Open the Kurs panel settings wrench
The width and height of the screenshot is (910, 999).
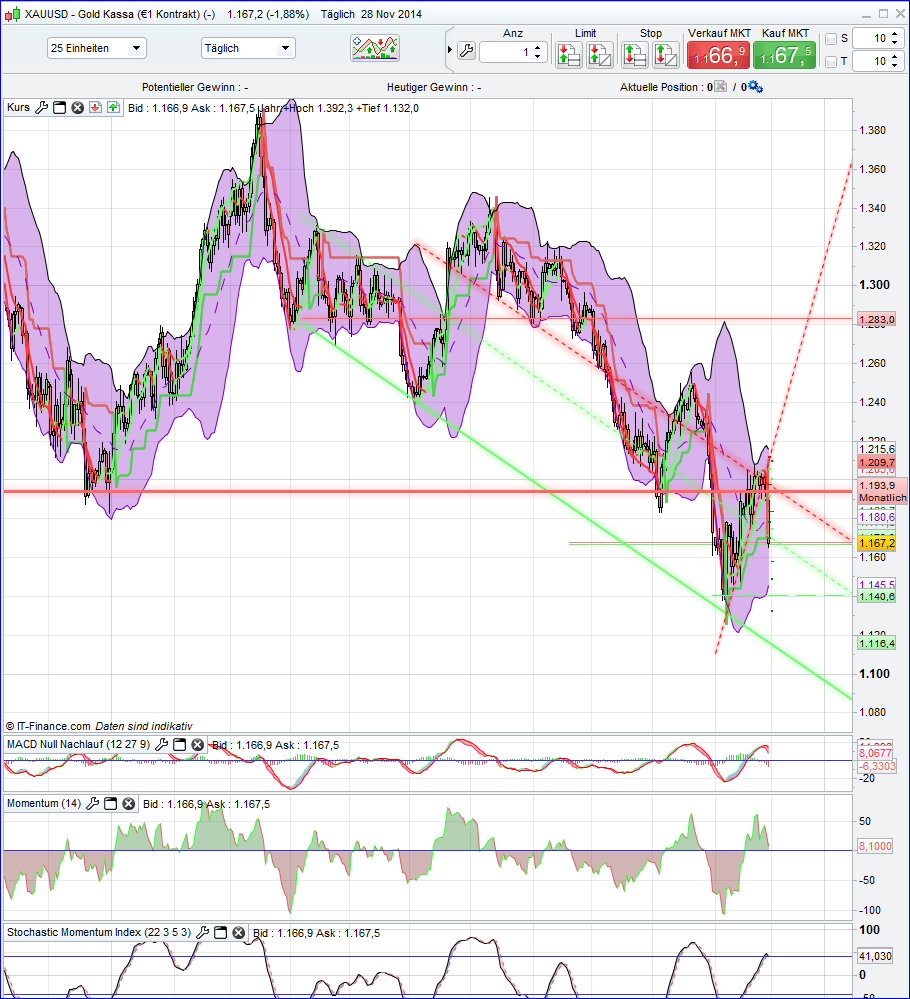[42, 106]
